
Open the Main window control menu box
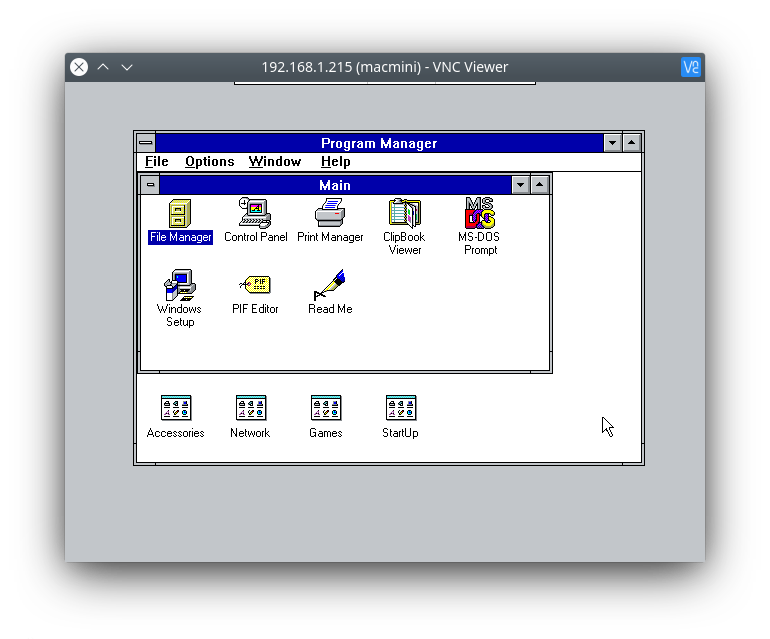pyautogui.click(x=150, y=185)
